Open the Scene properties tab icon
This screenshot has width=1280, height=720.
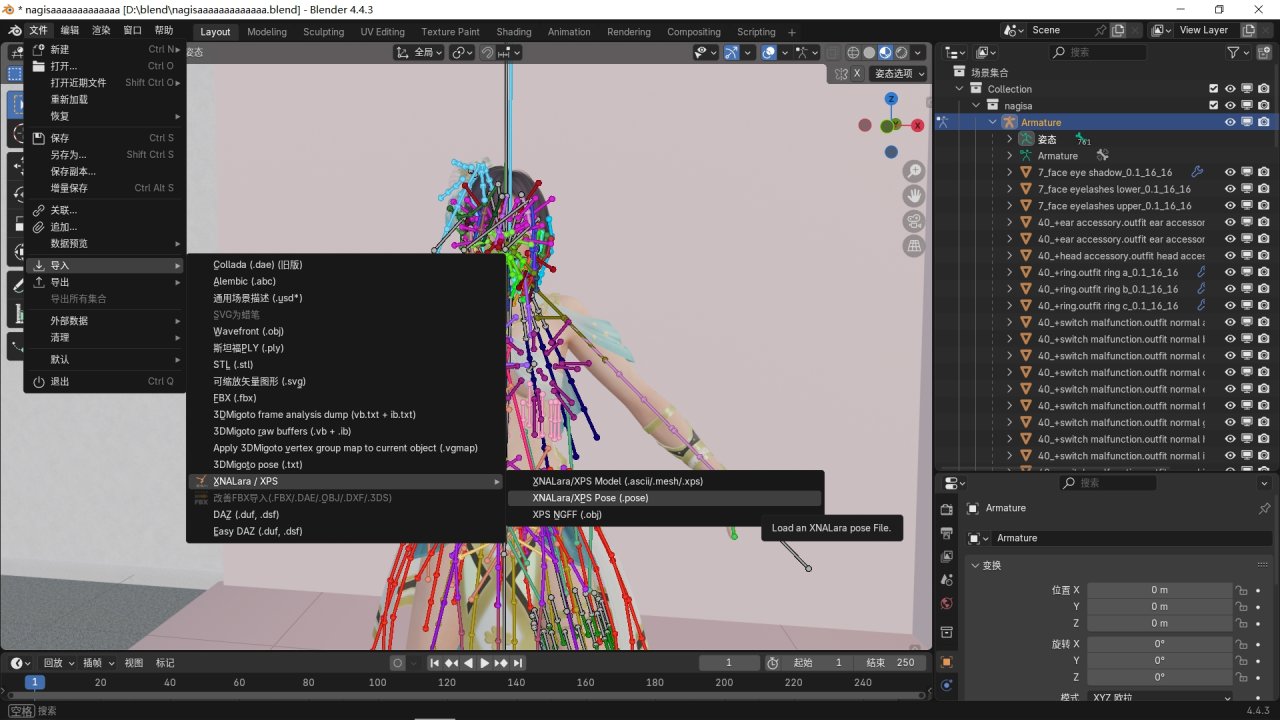click(x=946, y=580)
